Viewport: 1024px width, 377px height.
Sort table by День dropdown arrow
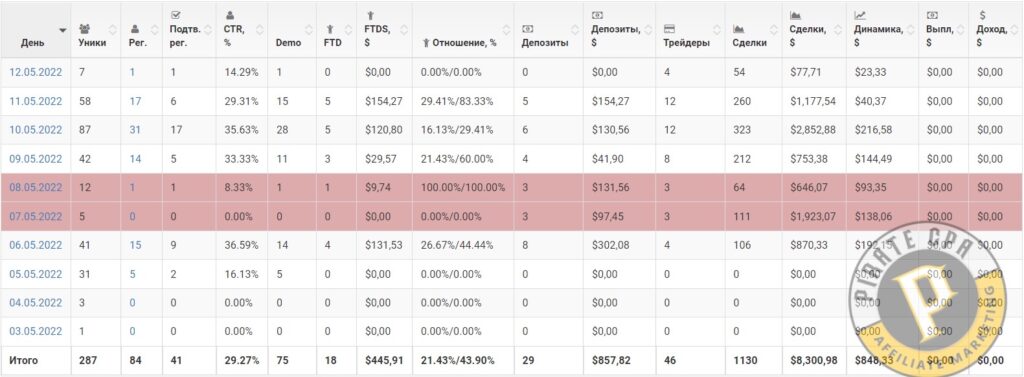(x=63, y=30)
